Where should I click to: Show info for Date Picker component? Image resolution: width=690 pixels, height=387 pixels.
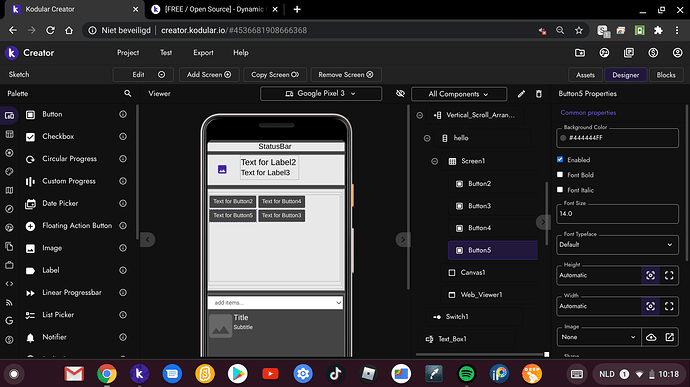(123, 203)
